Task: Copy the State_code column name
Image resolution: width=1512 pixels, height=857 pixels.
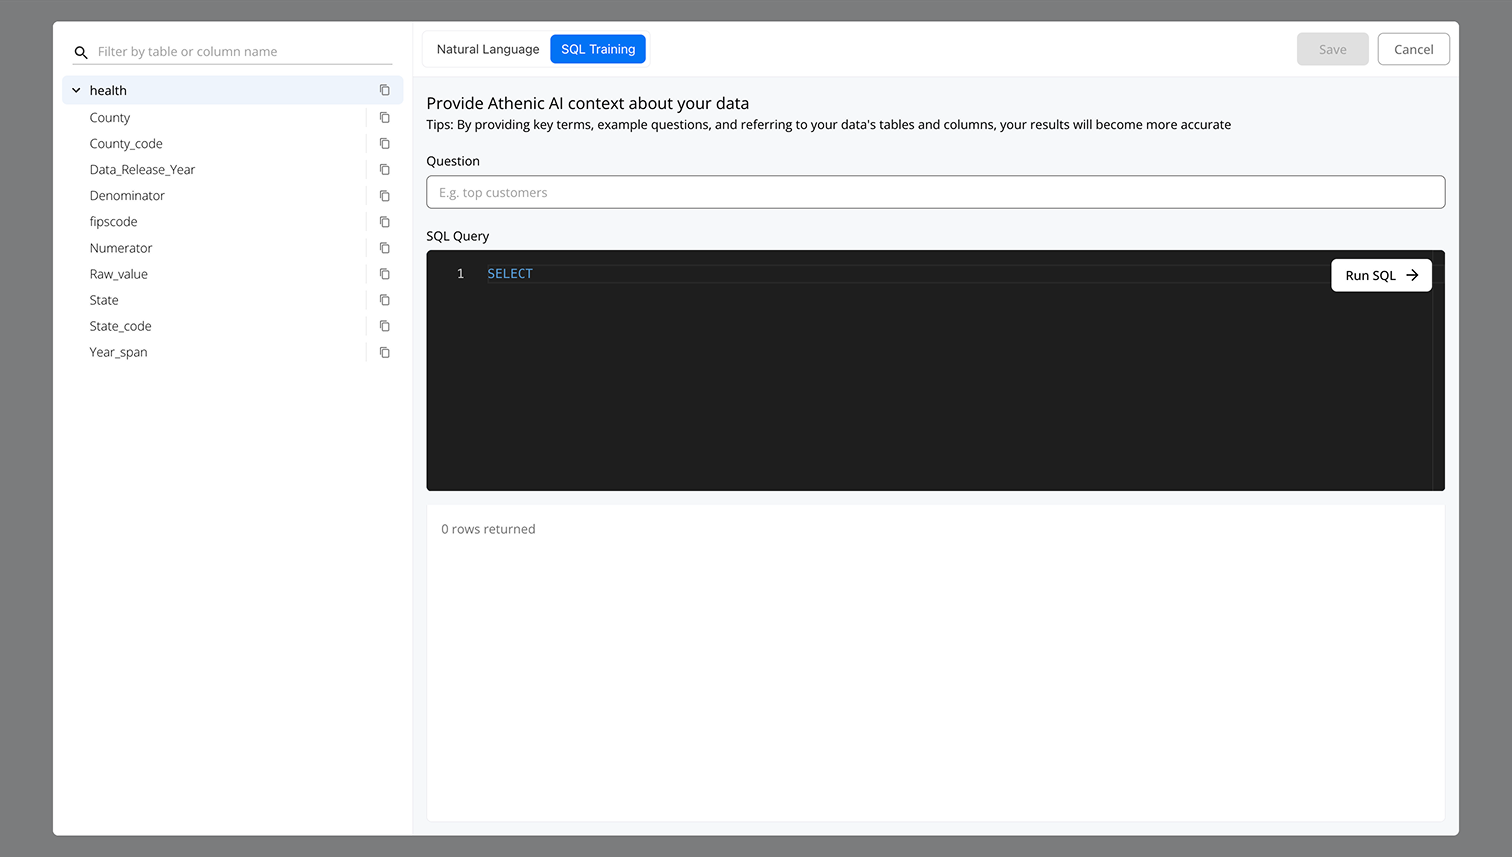Action: (384, 326)
